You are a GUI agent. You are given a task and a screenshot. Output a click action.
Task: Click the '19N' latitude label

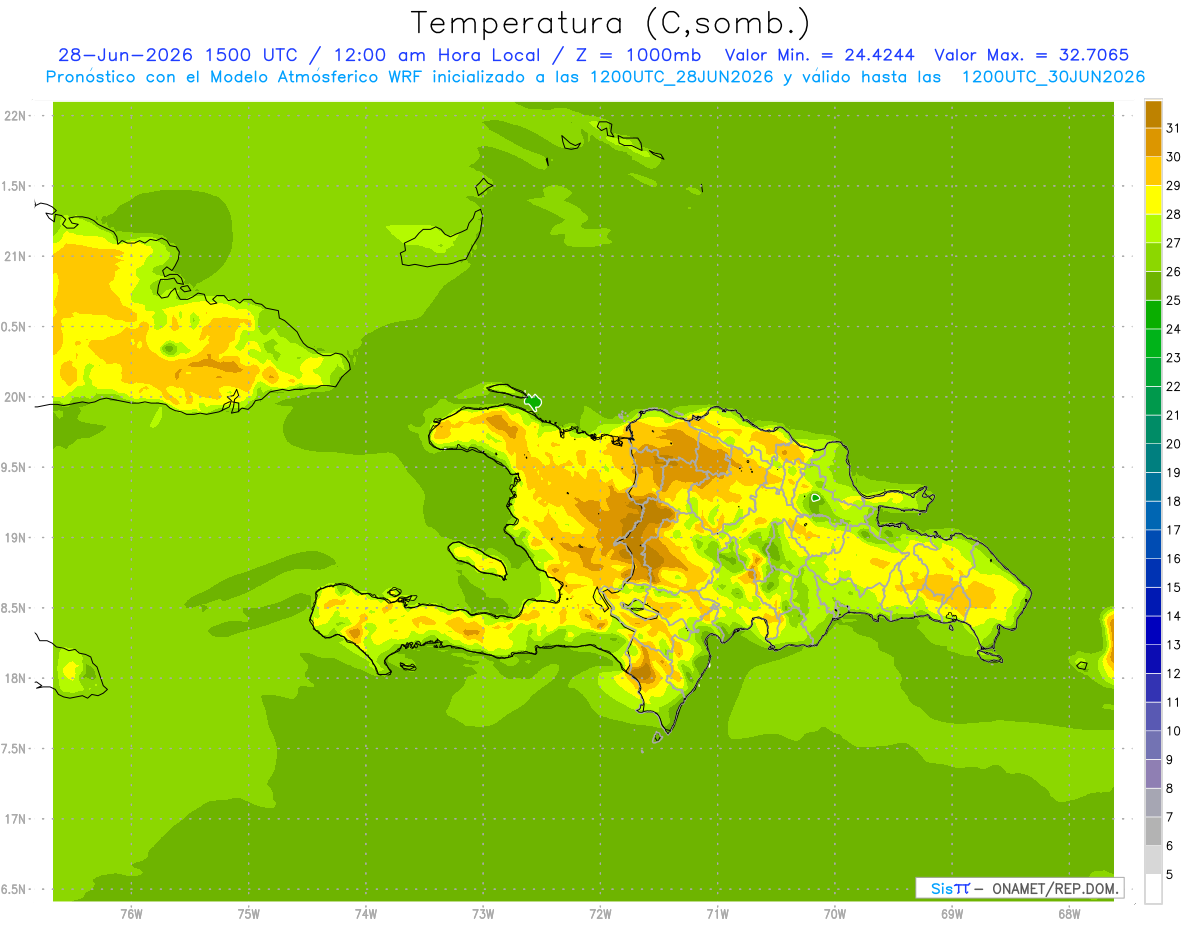click(x=16, y=537)
